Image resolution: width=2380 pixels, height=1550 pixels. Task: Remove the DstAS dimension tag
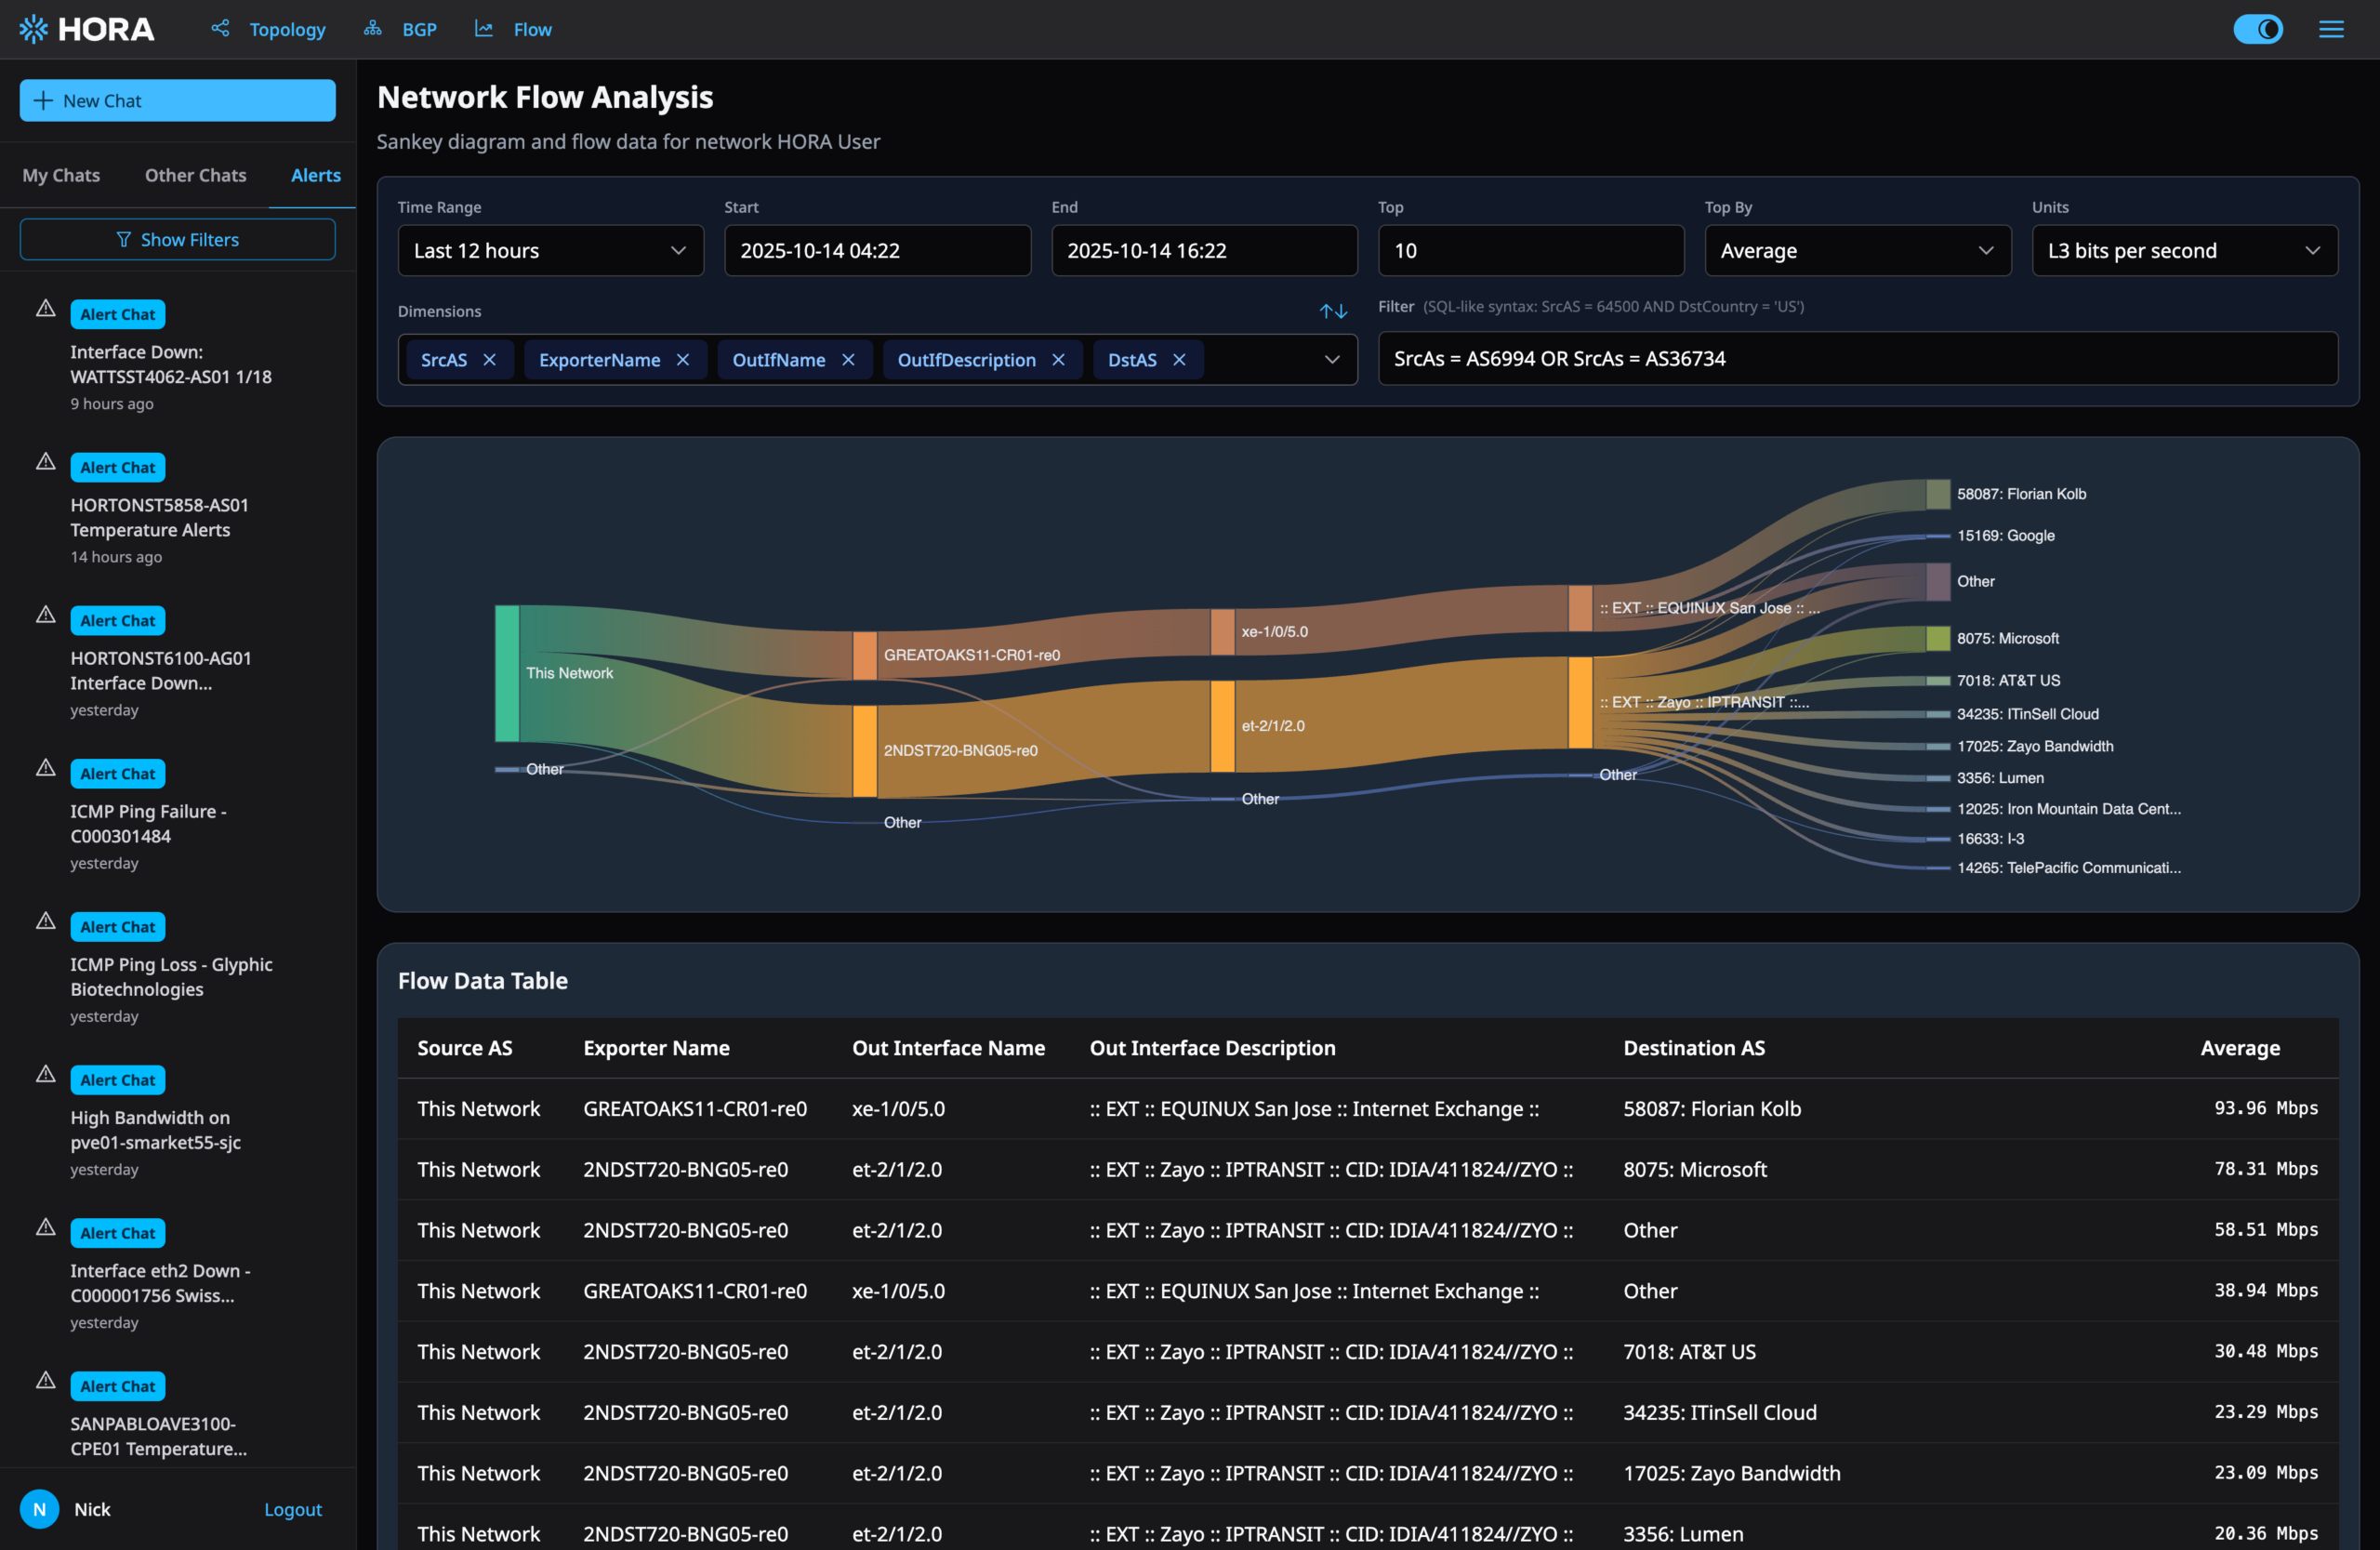click(x=1179, y=360)
